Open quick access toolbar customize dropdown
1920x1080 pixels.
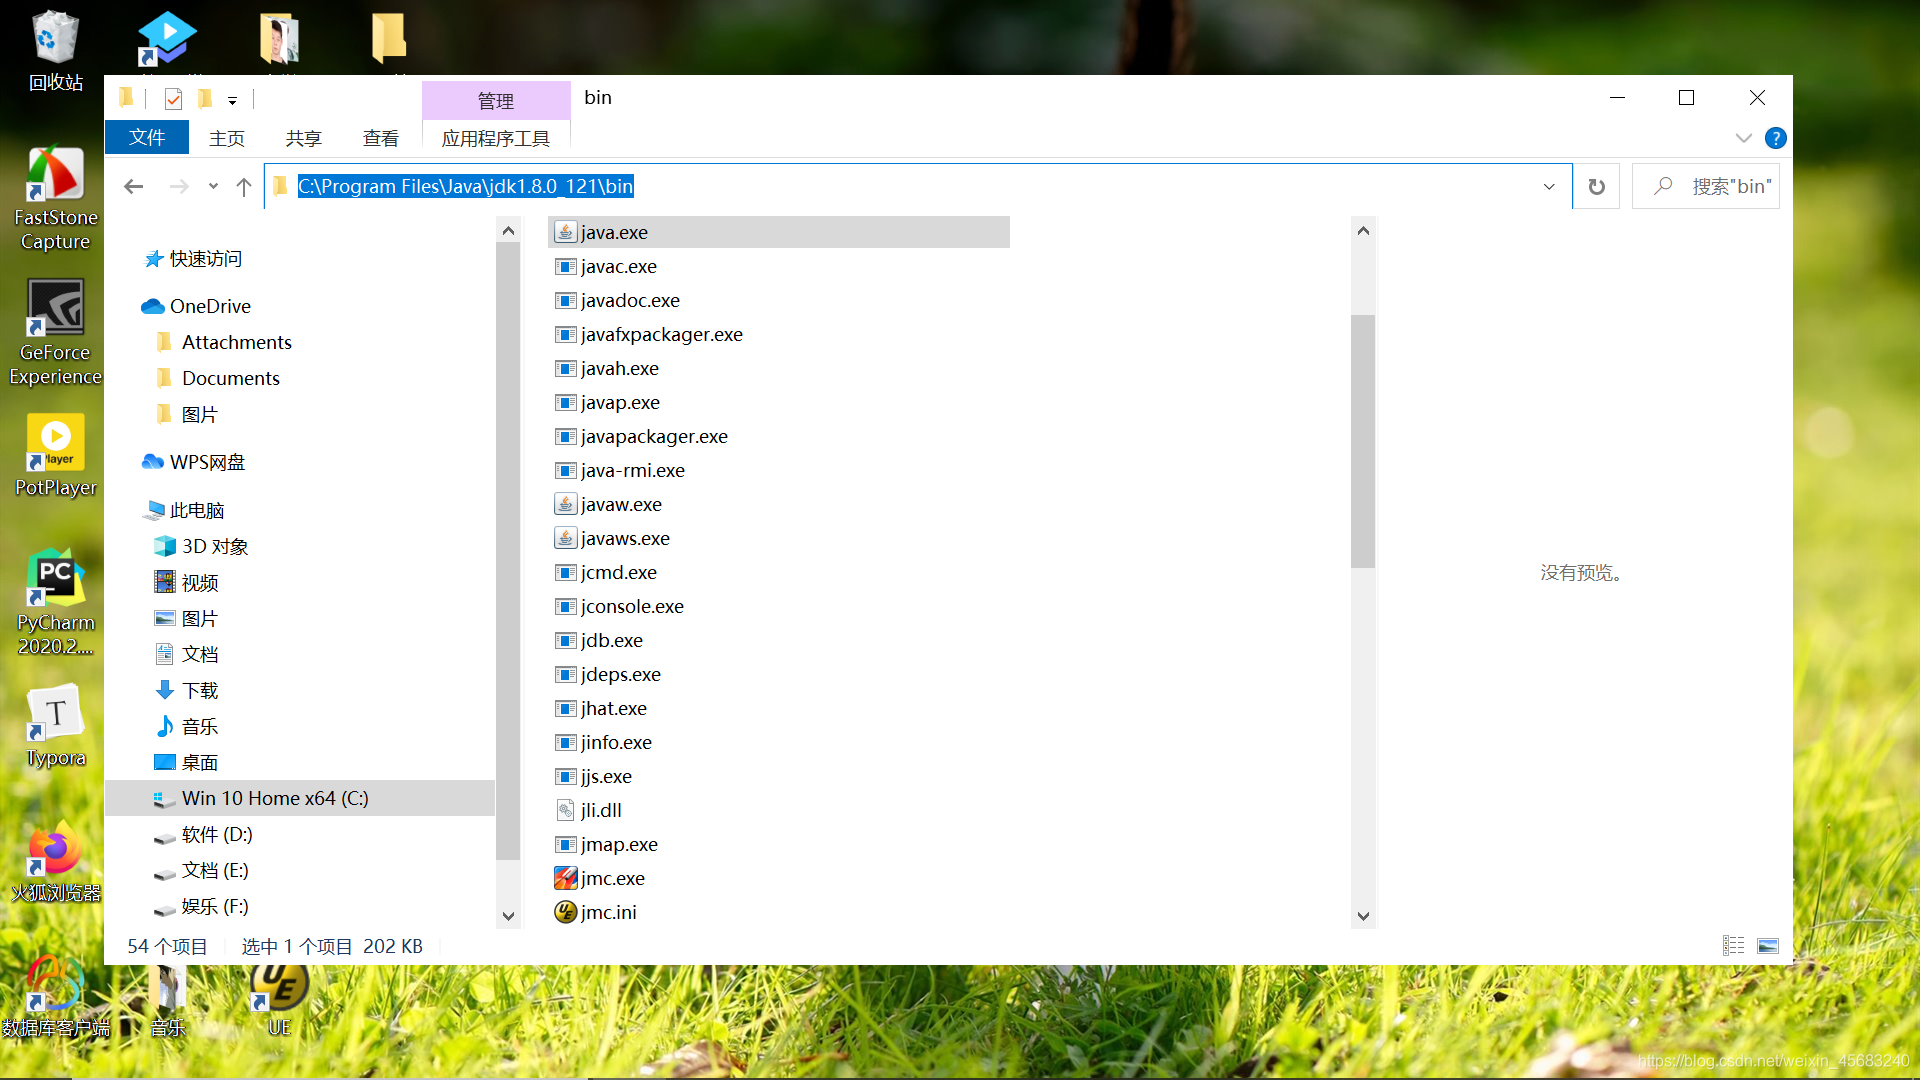point(232,100)
